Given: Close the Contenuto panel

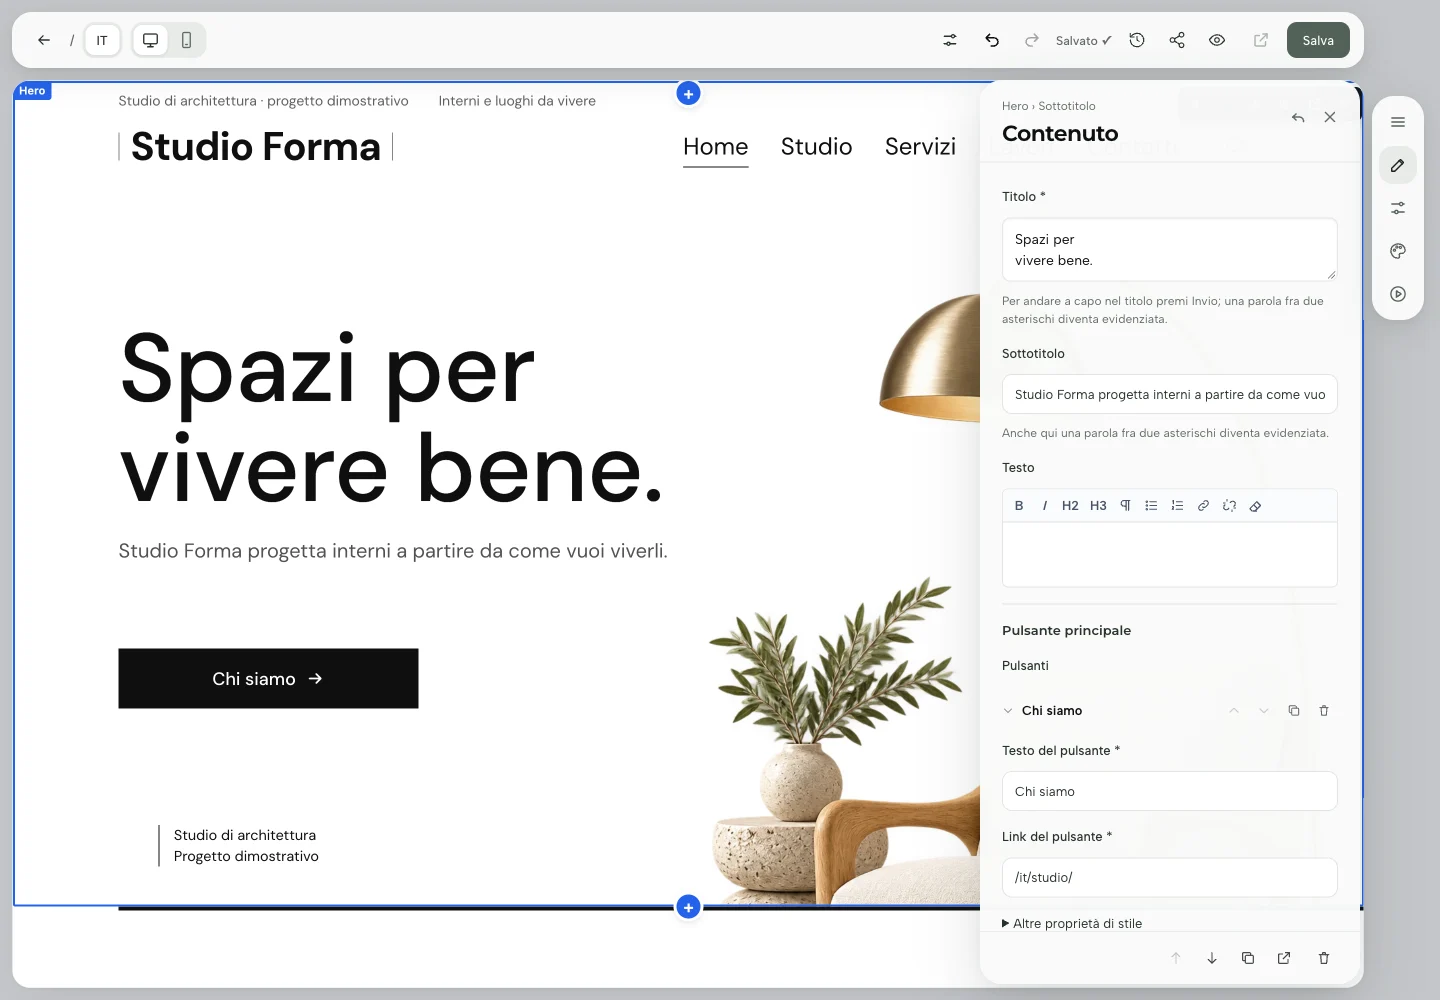Looking at the screenshot, I should coord(1330,117).
